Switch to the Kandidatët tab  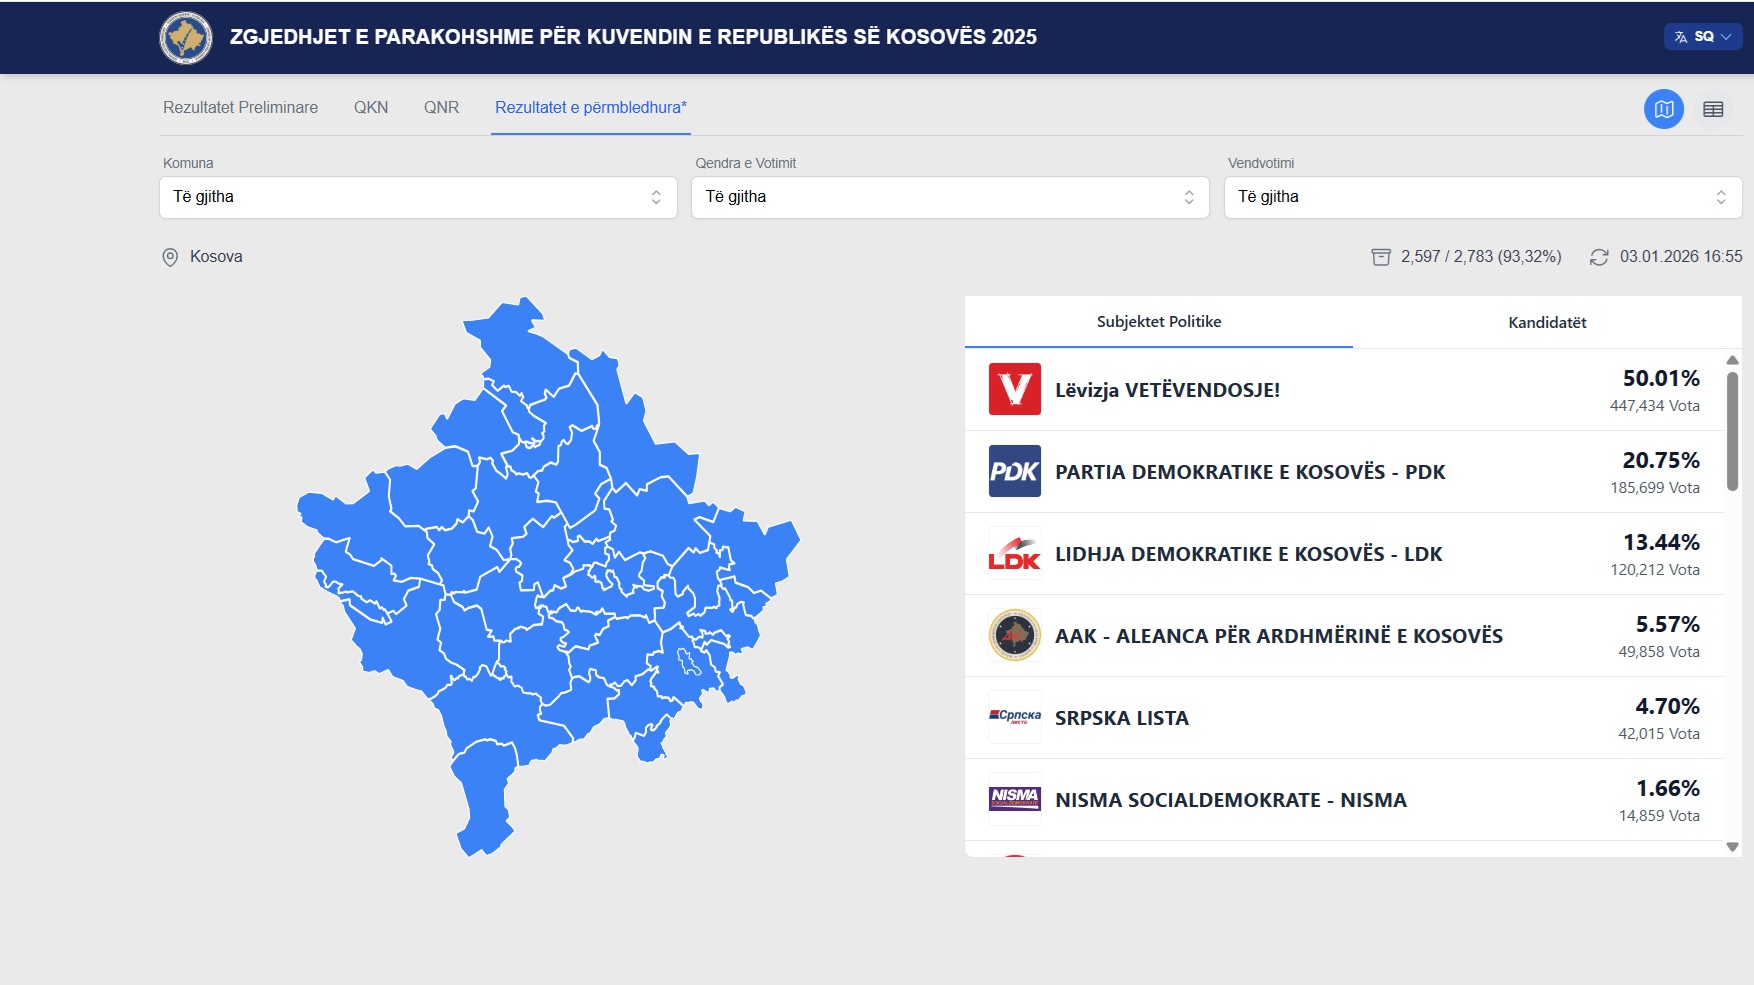click(1547, 322)
